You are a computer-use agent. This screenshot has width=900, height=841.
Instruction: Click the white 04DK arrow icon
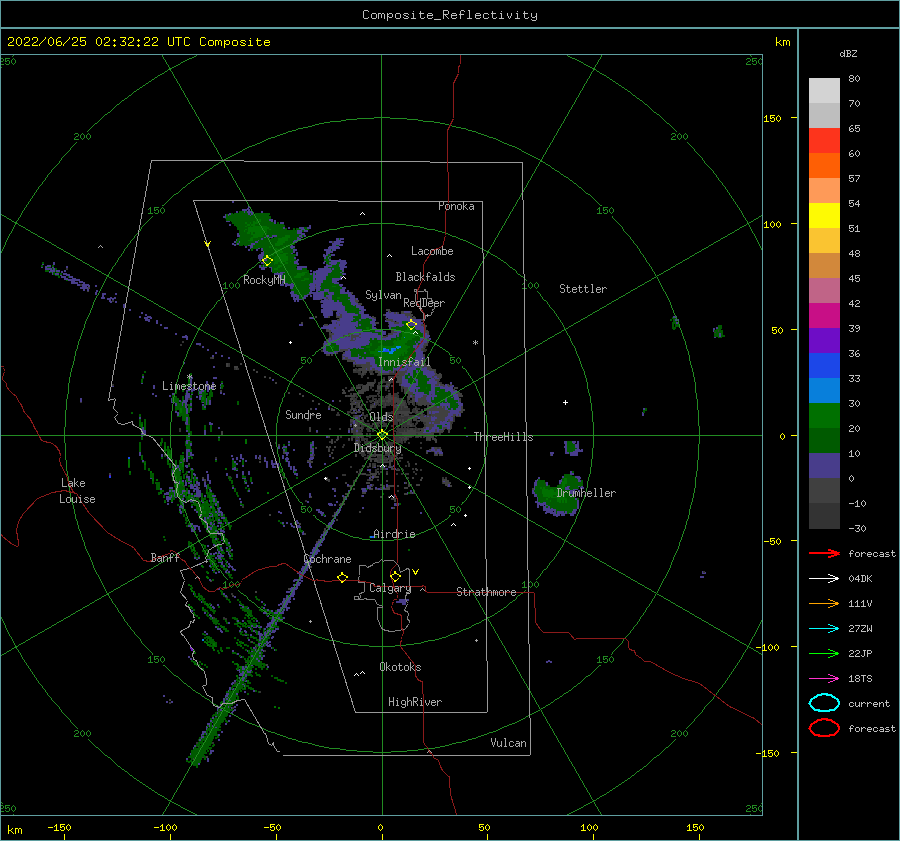tap(824, 579)
